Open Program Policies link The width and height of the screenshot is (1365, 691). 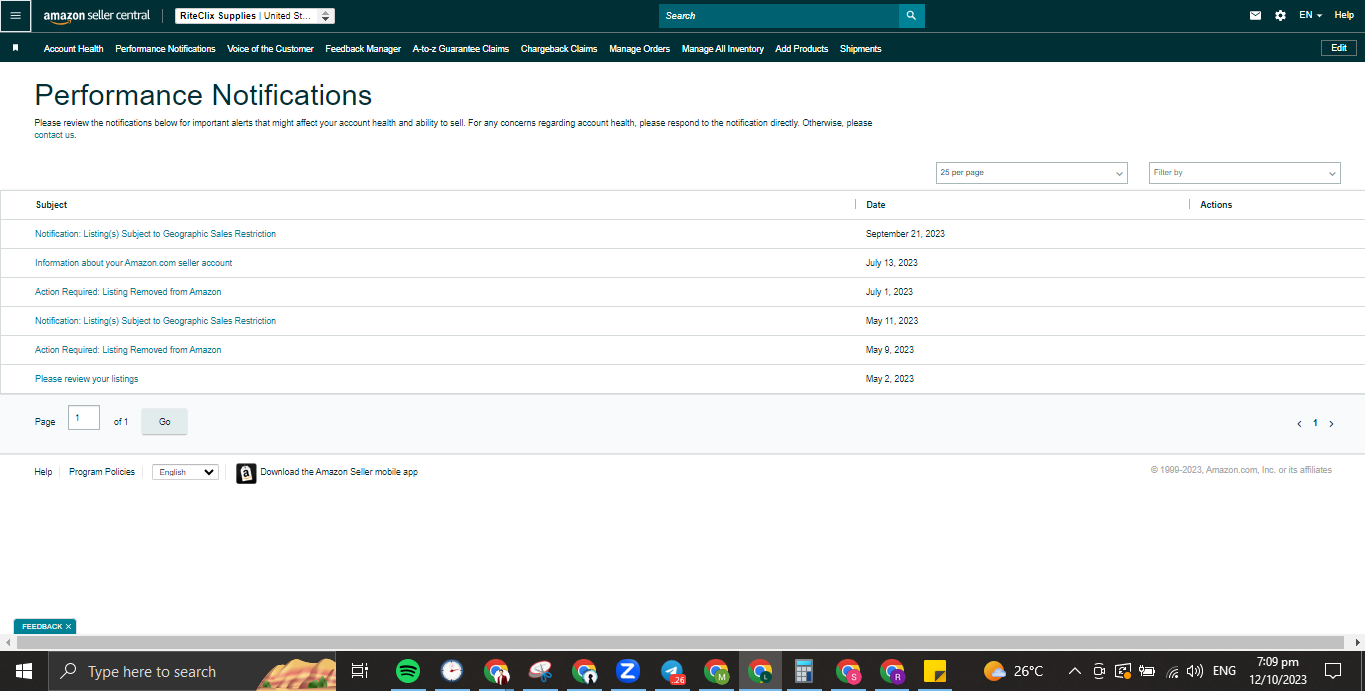pos(102,472)
